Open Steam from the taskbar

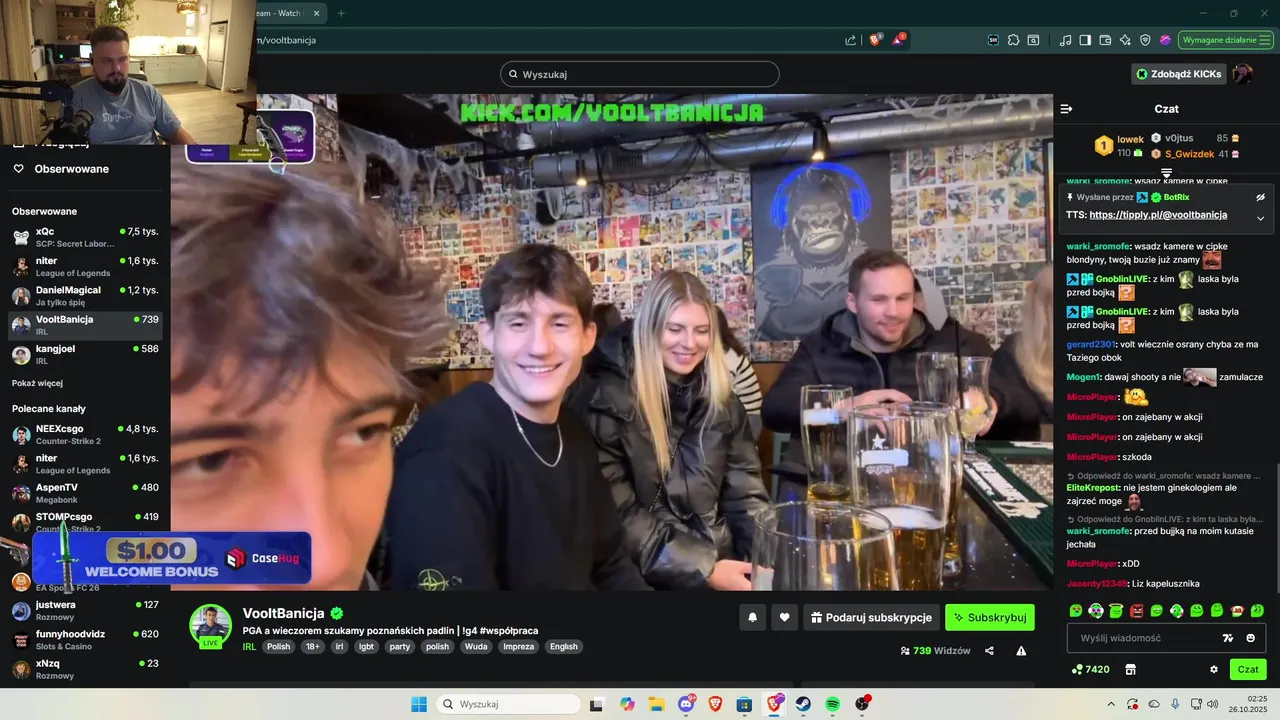[x=803, y=704]
